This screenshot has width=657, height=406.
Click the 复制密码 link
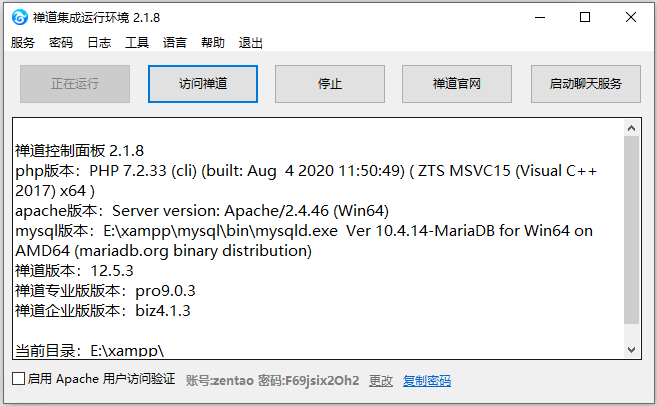427,380
